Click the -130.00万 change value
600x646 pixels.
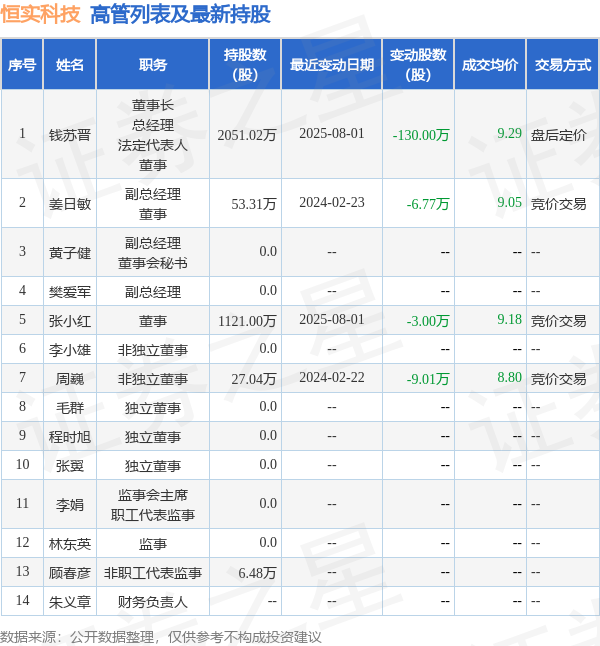point(421,135)
